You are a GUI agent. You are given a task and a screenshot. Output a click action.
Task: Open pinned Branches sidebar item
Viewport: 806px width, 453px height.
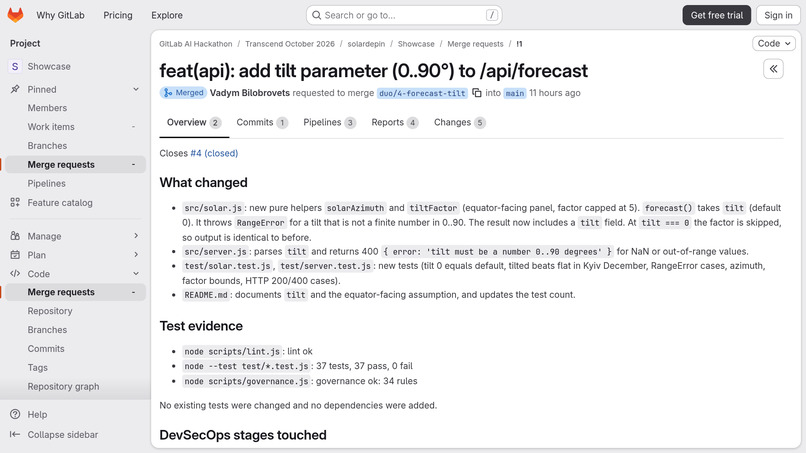click(x=76, y=146)
